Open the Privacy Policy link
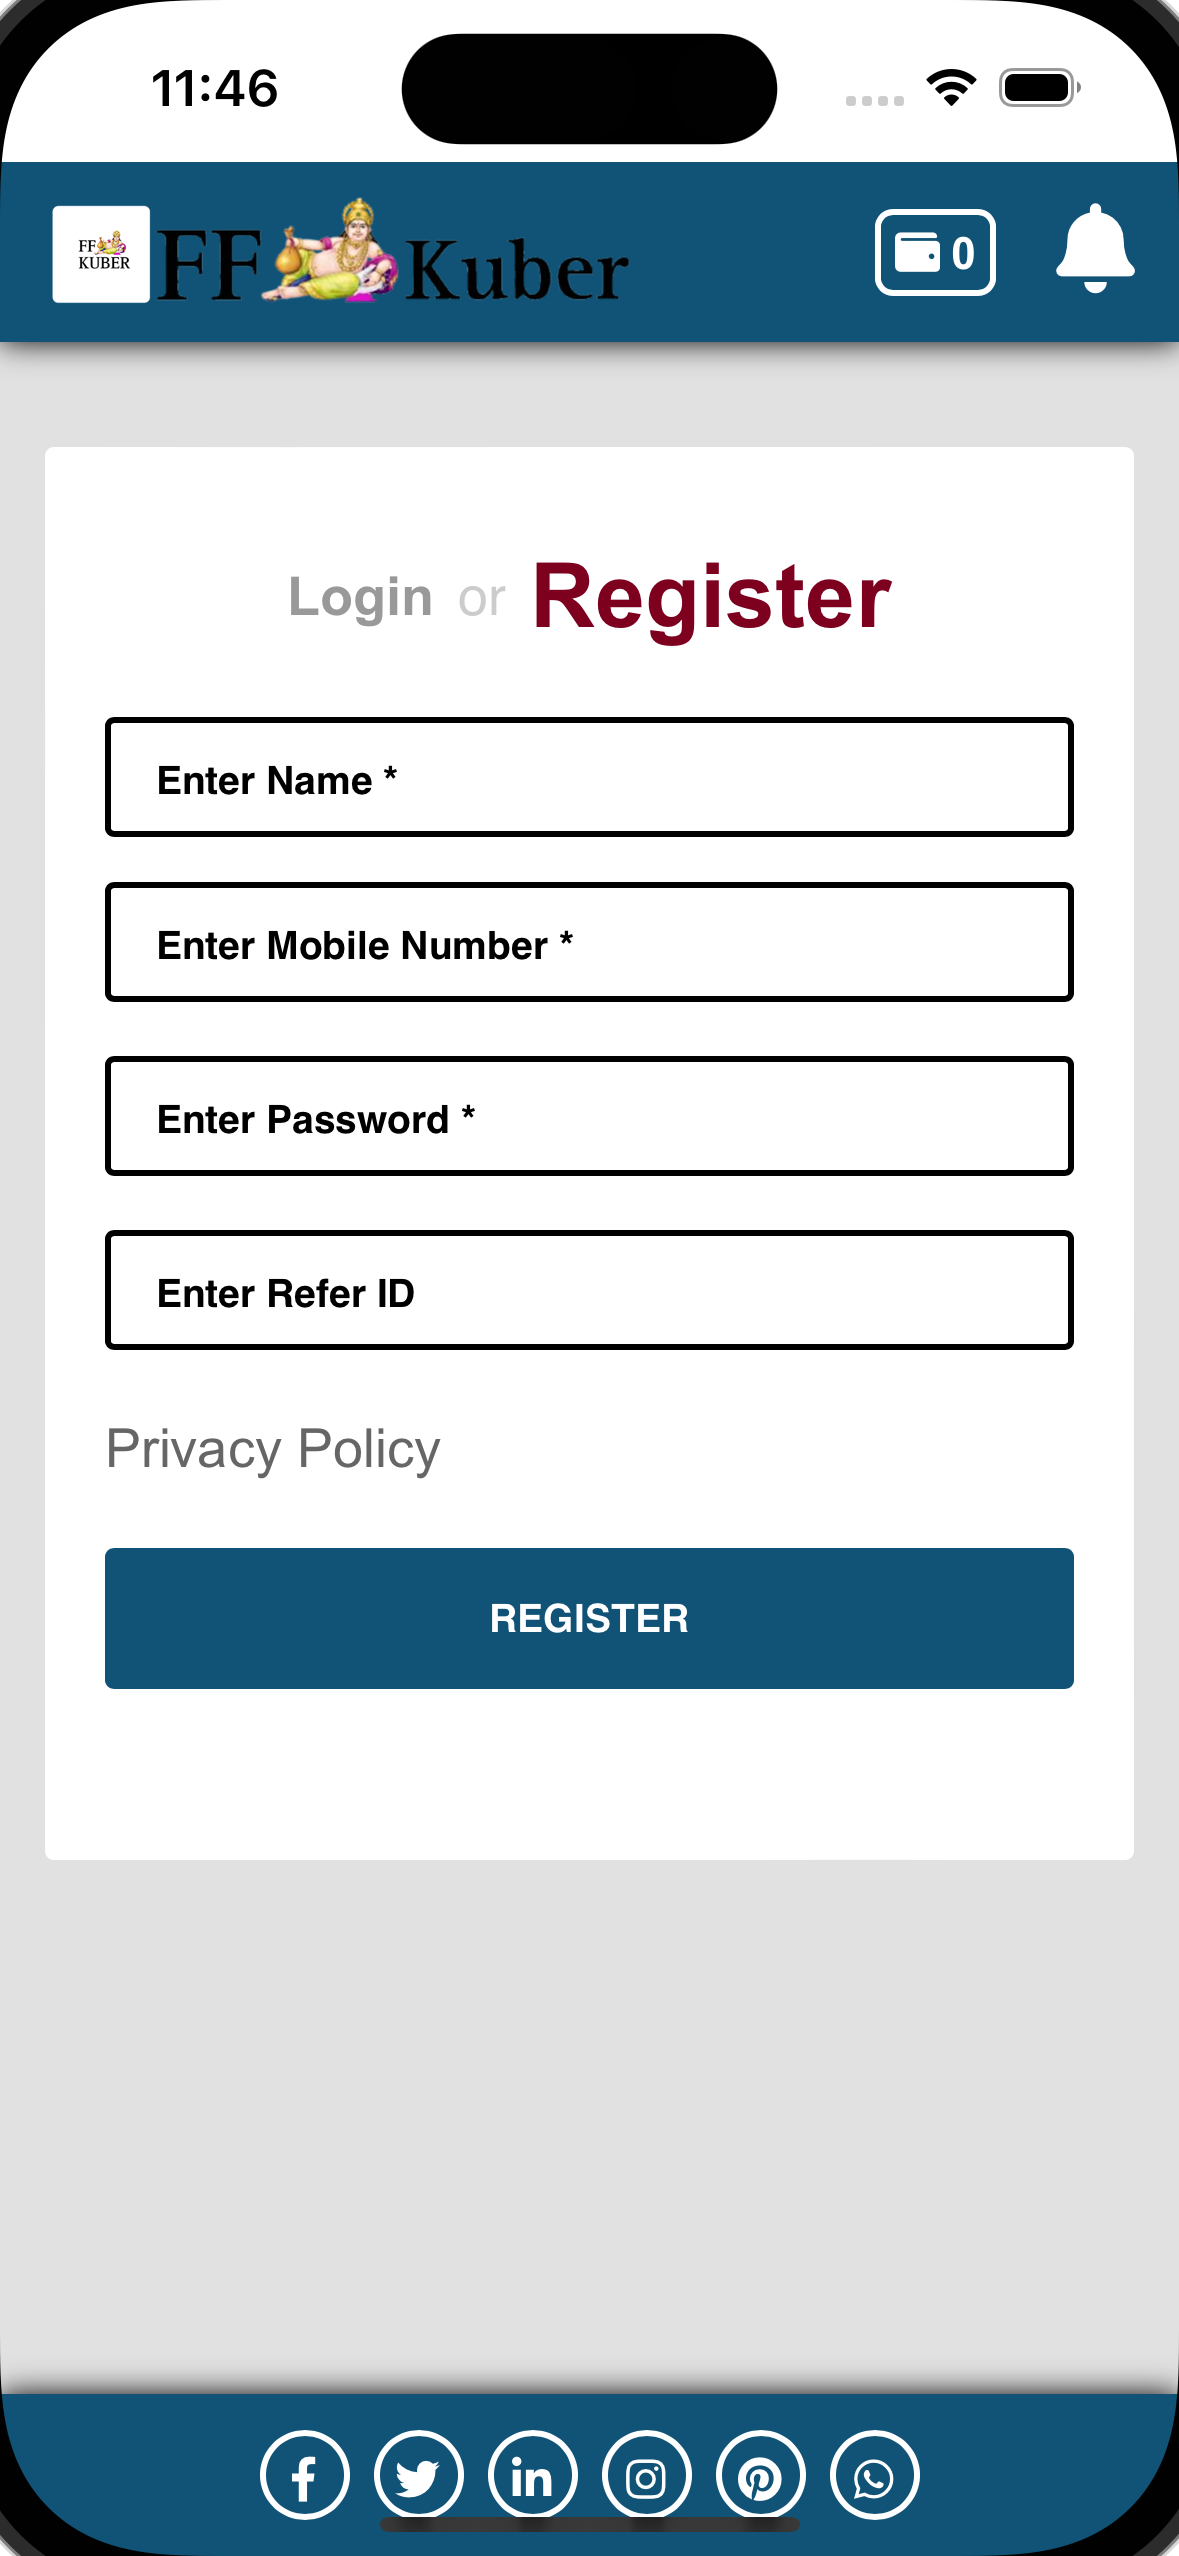The width and height of the screenshot is (1179, 2556). 273,1449
